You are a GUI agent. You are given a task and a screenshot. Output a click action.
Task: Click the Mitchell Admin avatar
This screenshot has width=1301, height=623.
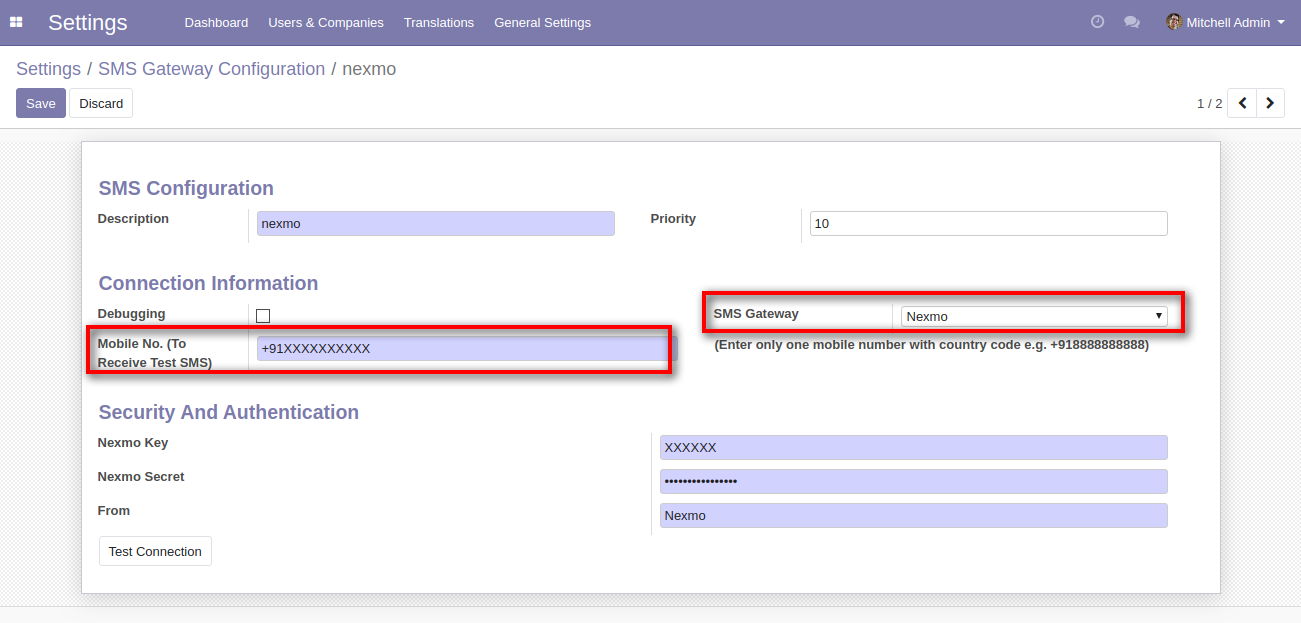[1174, 22]
